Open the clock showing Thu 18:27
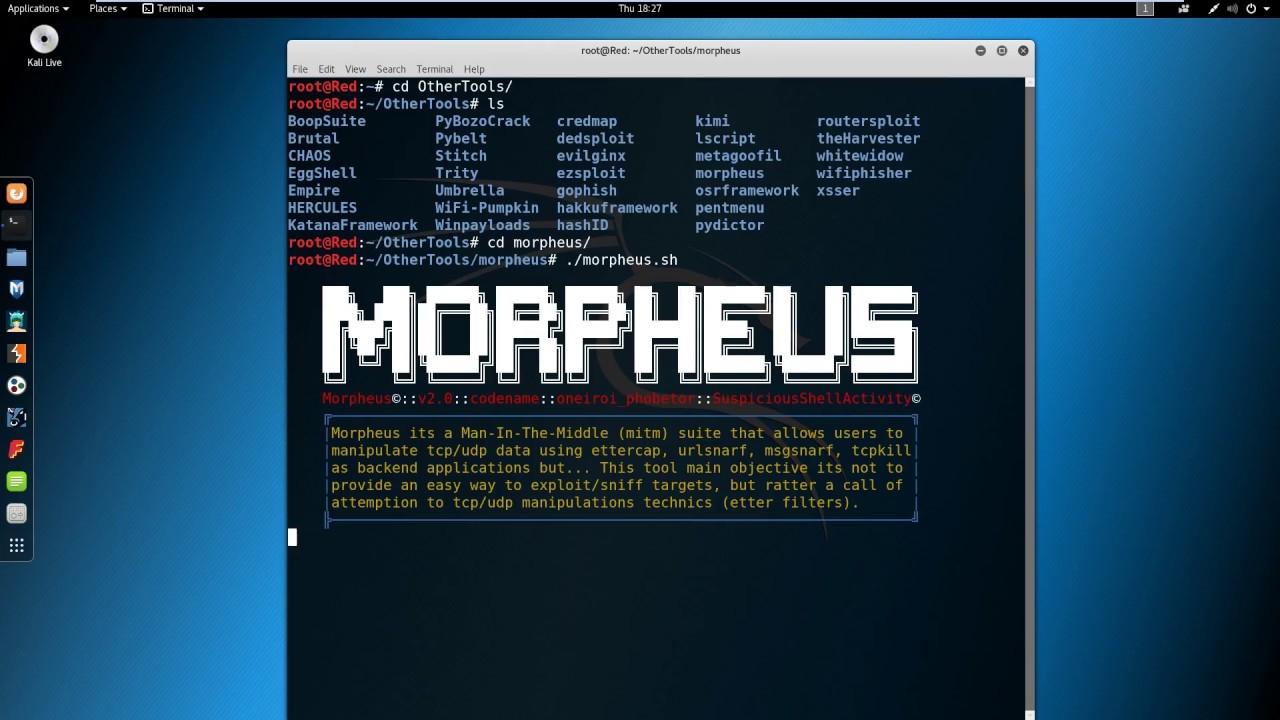The height and width of the screenshot is (720, 1280). [x=640, y=8]
